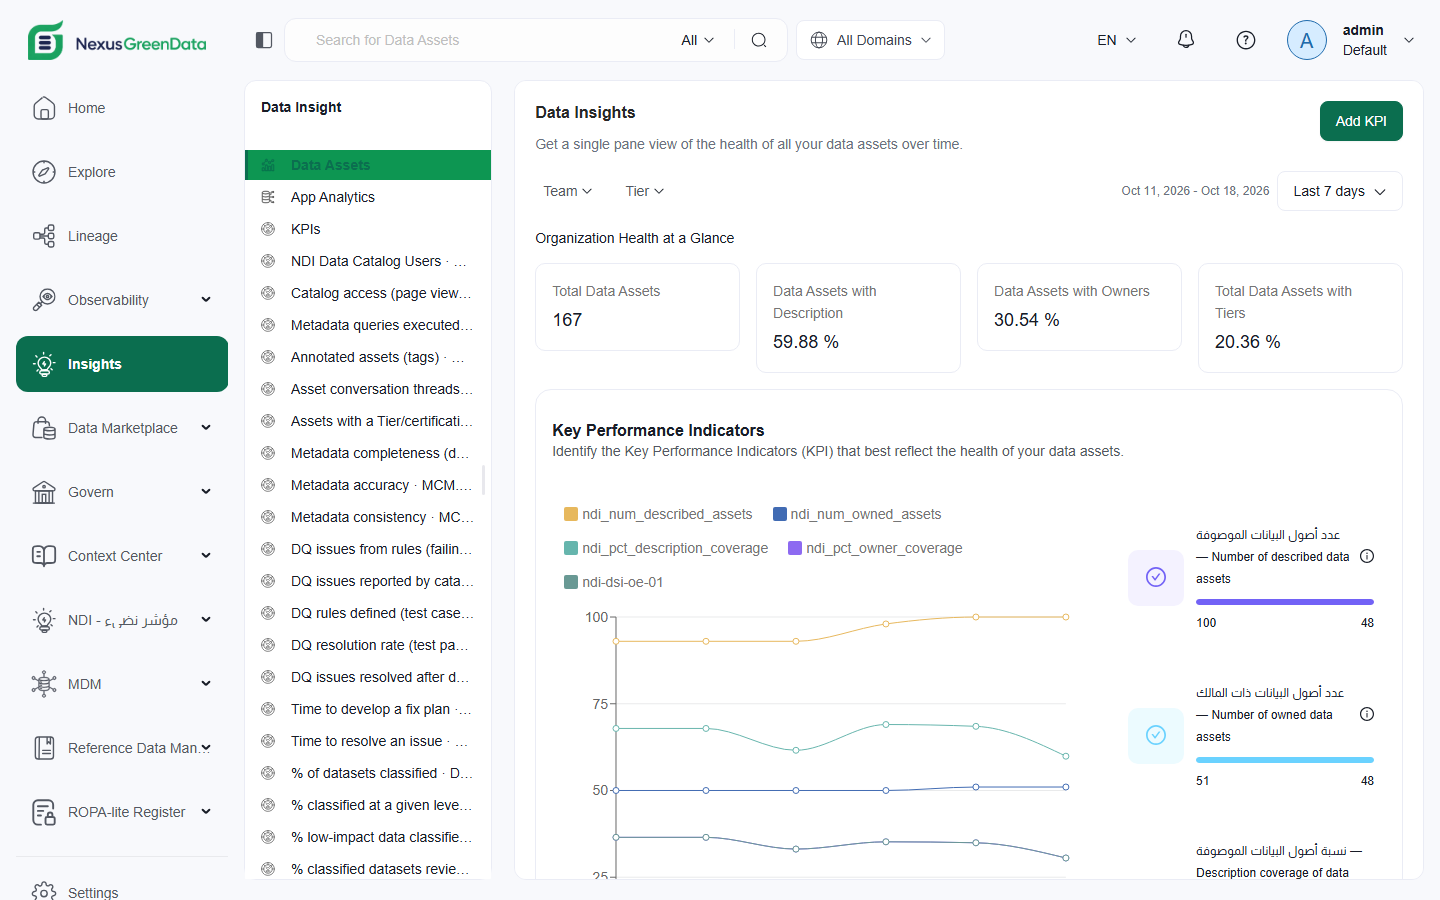The image size is (1440, 900).
Task: Open KPIs in the Data Insight list
Action: (x=368, y=229)
